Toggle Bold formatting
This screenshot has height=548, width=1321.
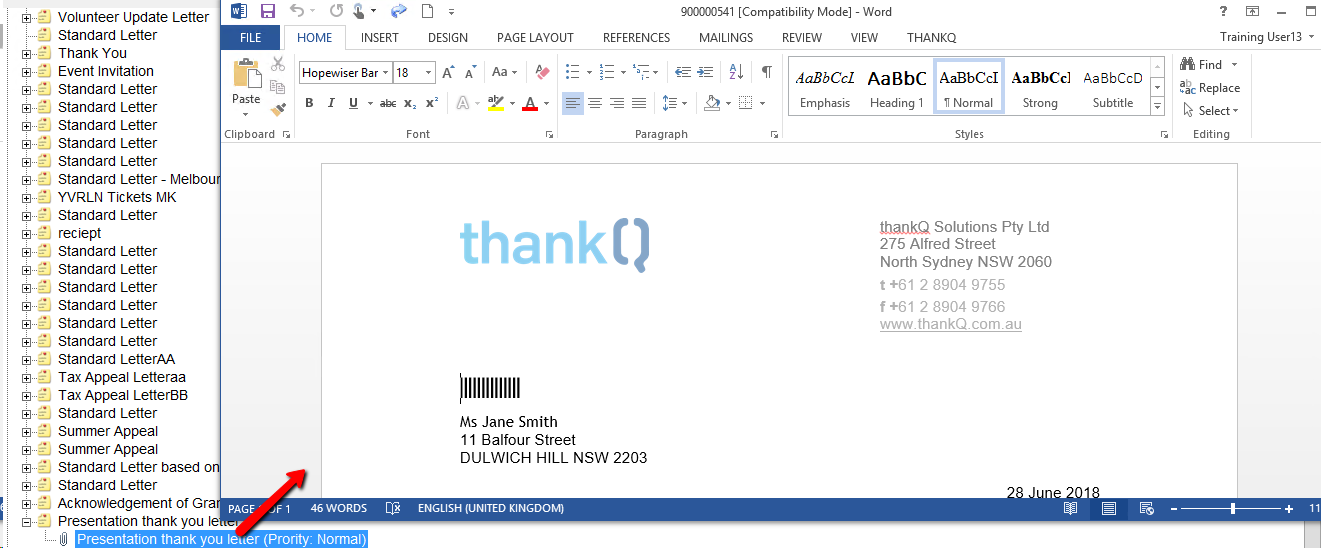tap(309, 103)
